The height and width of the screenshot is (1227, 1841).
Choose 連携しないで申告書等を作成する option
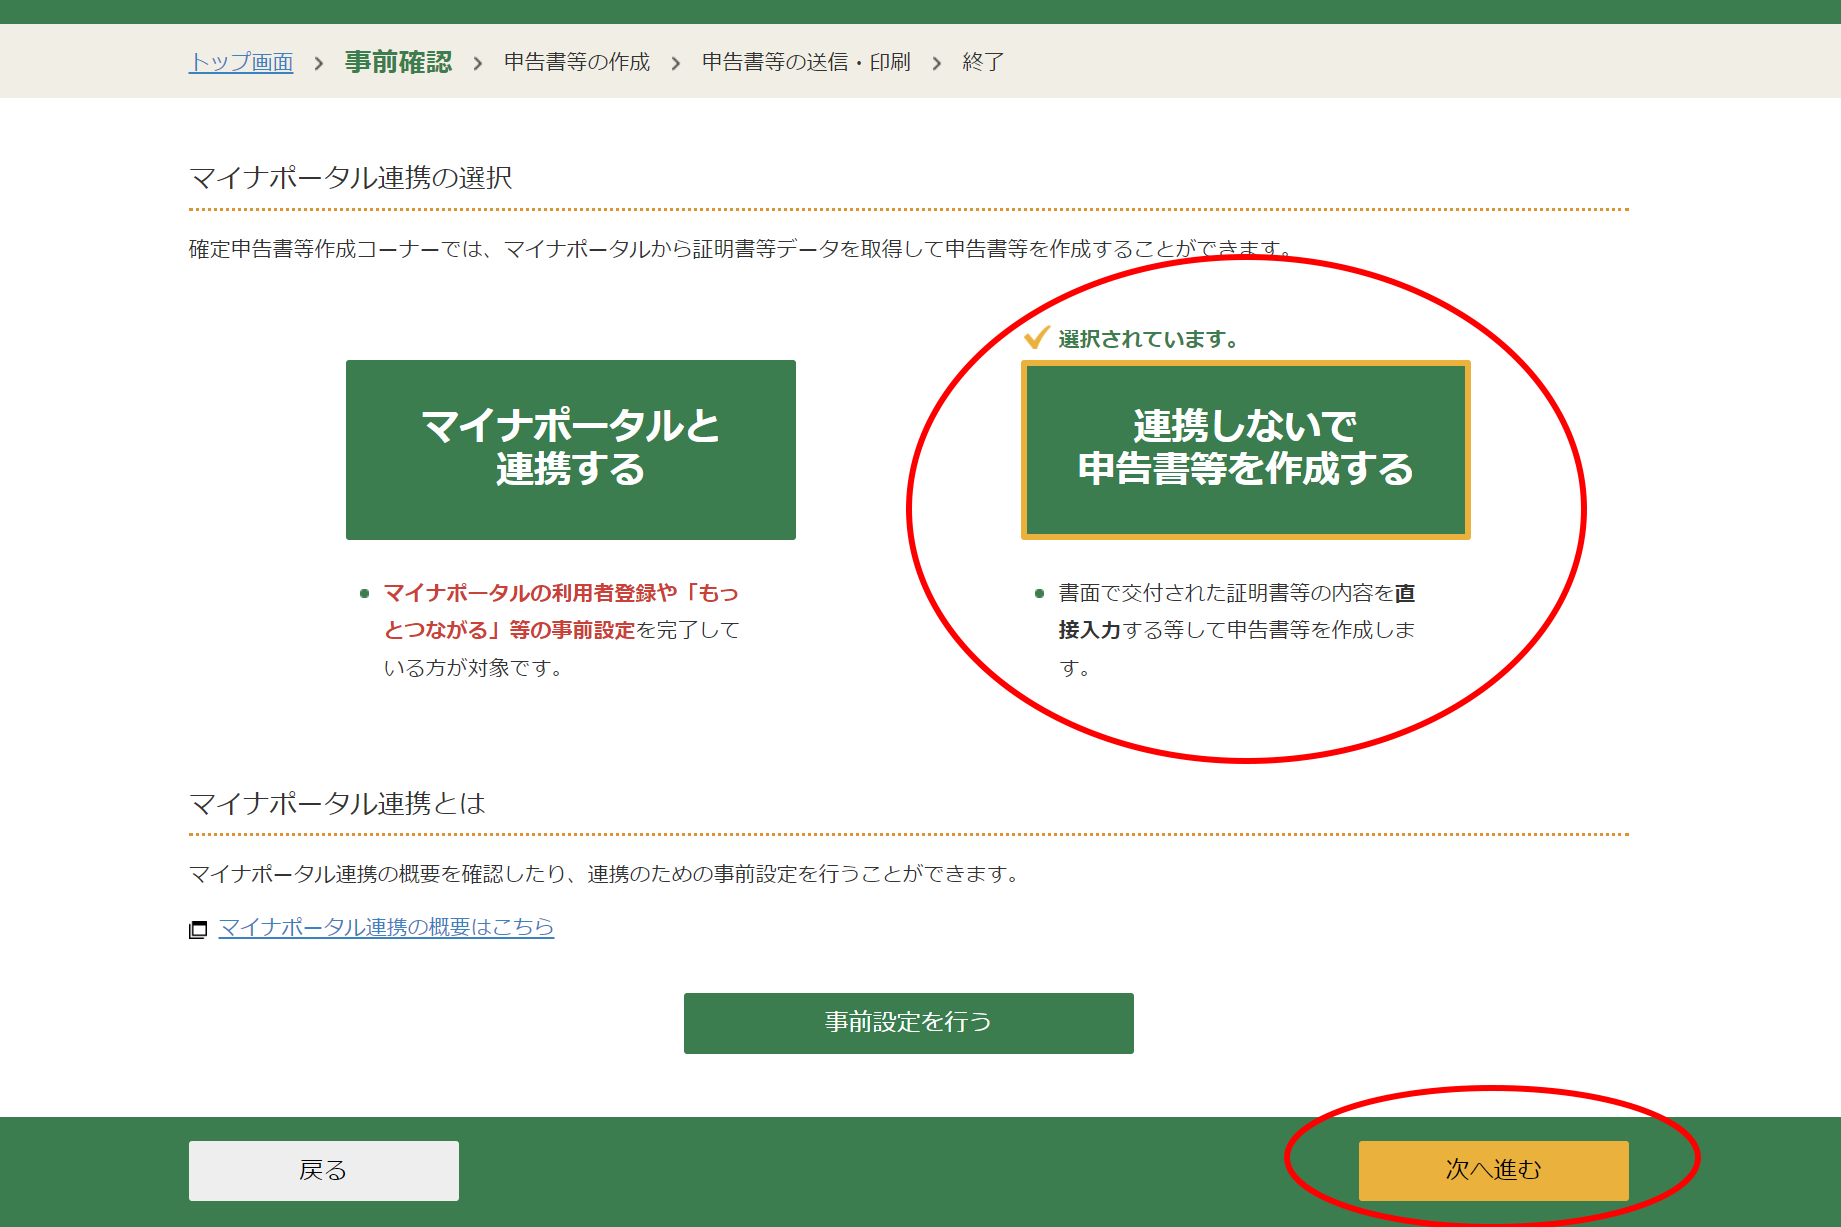coord(1245,449)
